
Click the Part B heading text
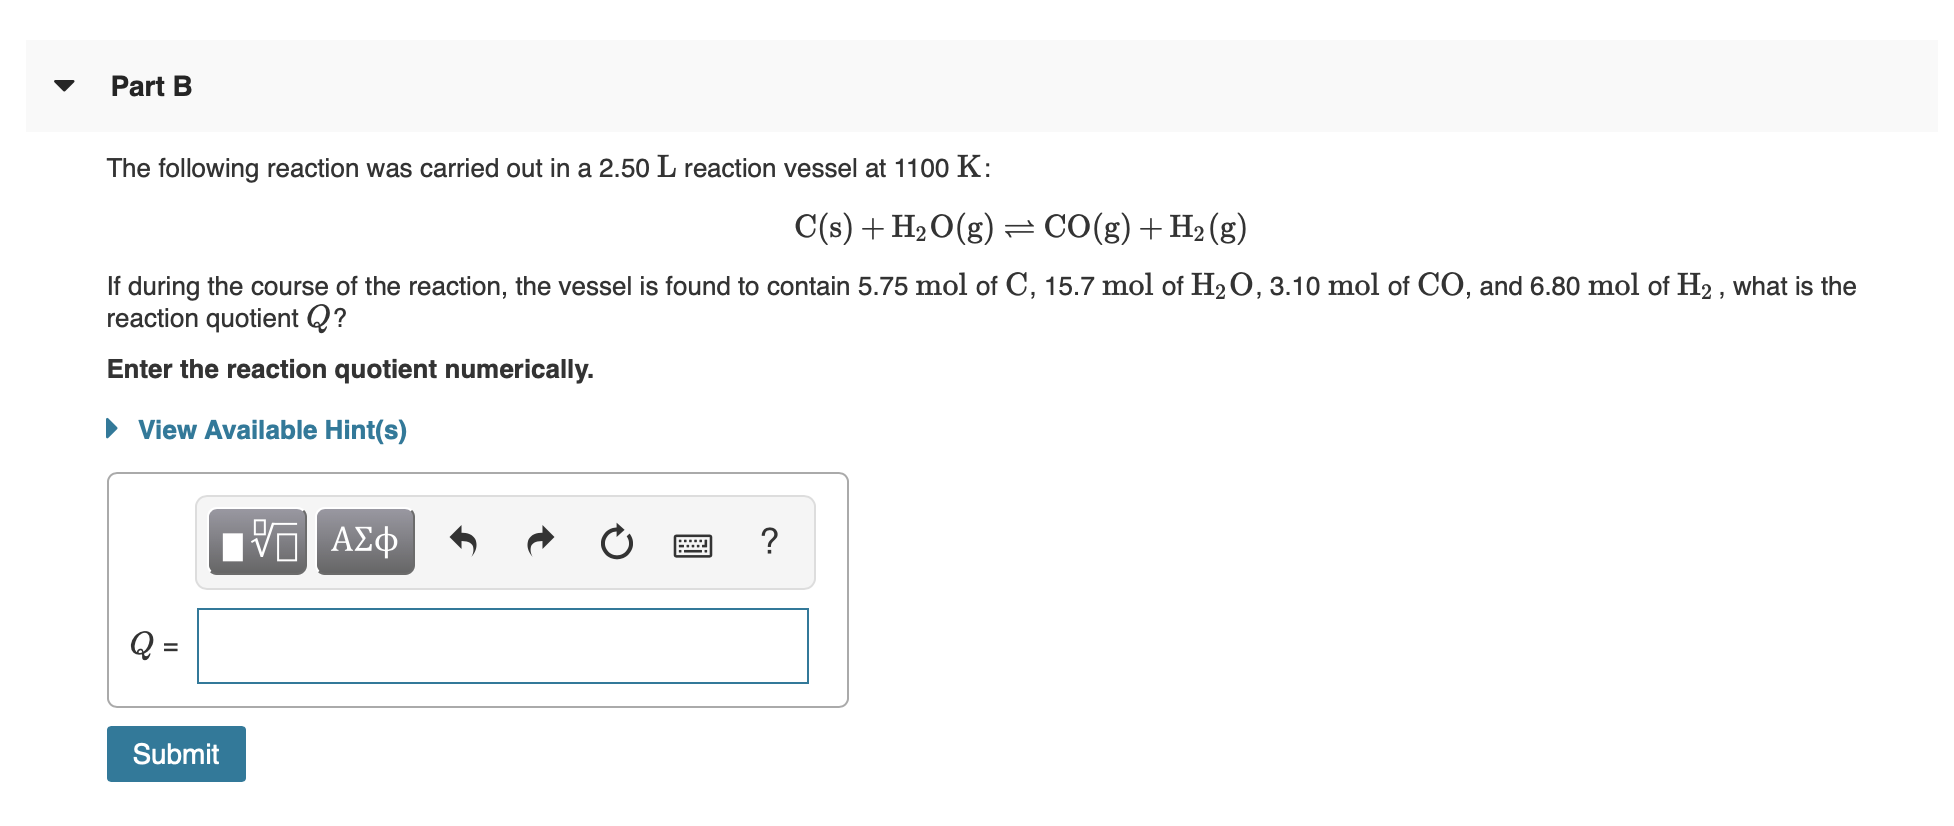point(151,87)
